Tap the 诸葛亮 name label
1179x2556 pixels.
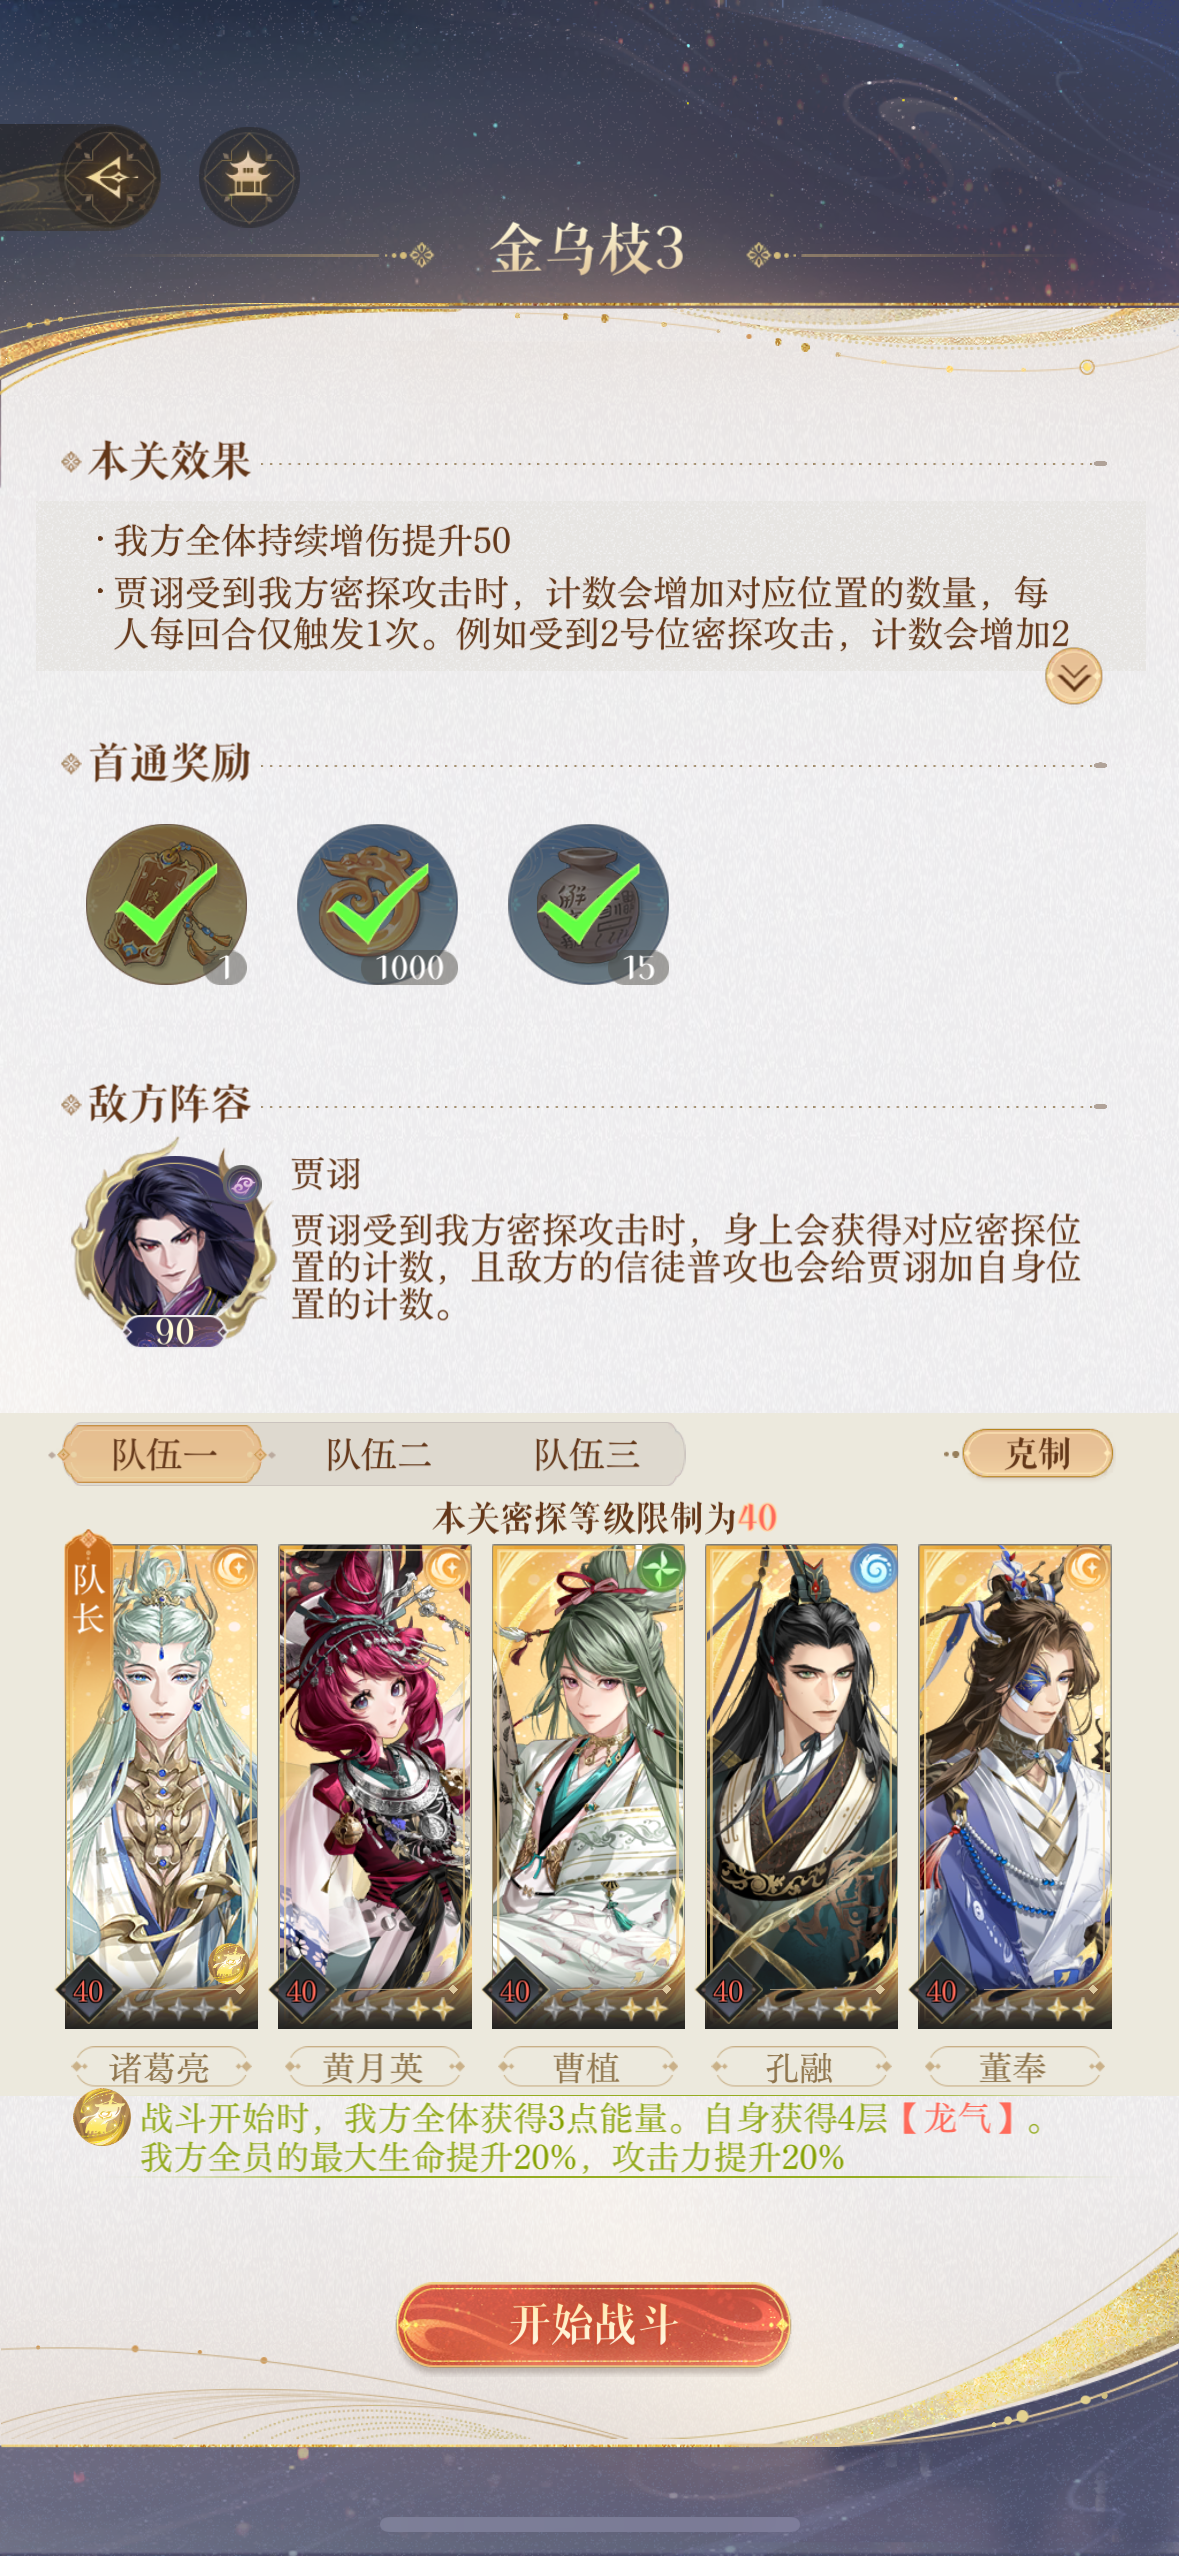click(160, 2066)
